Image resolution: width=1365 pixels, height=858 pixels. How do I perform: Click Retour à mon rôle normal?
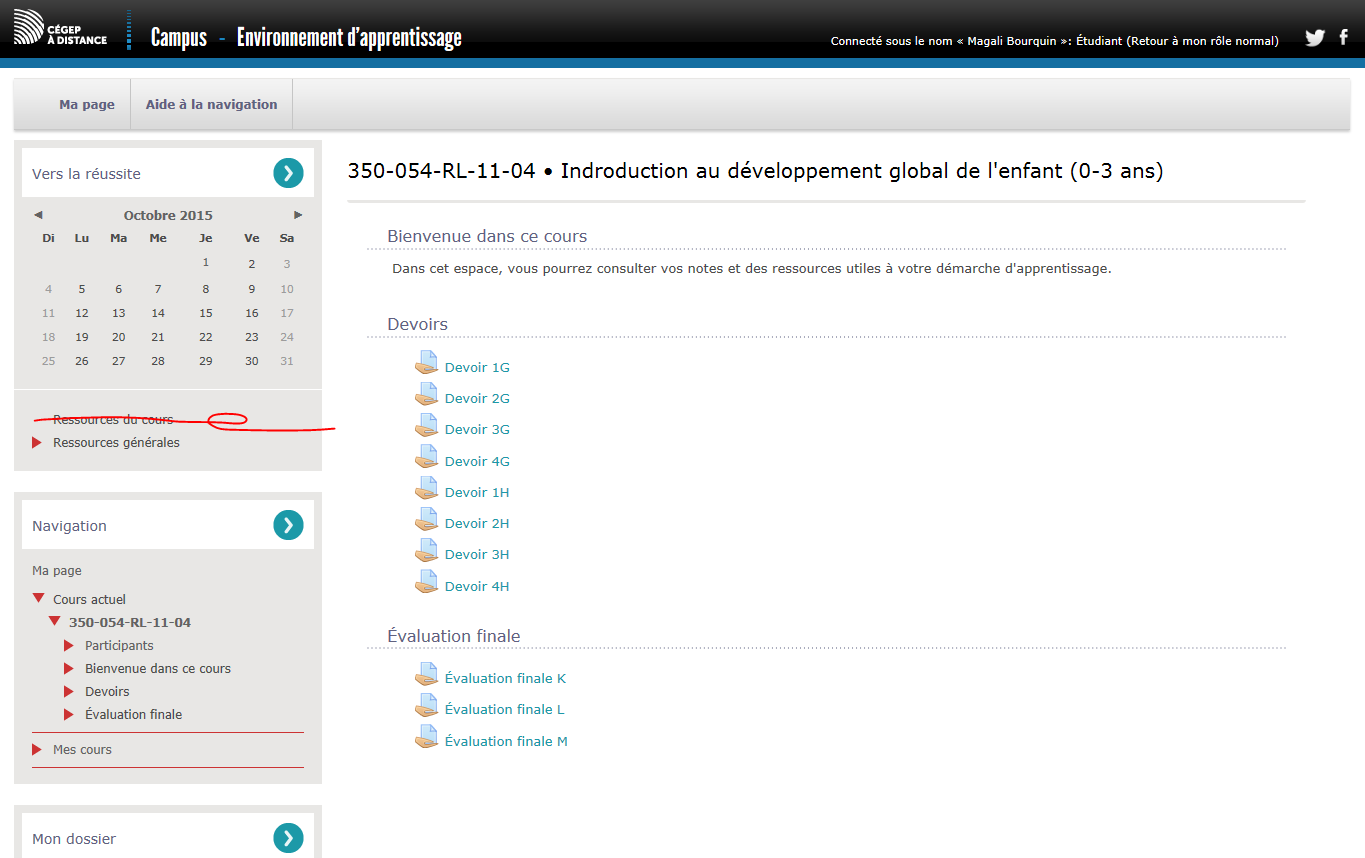pyautogui.click(x=1202, y=41)
